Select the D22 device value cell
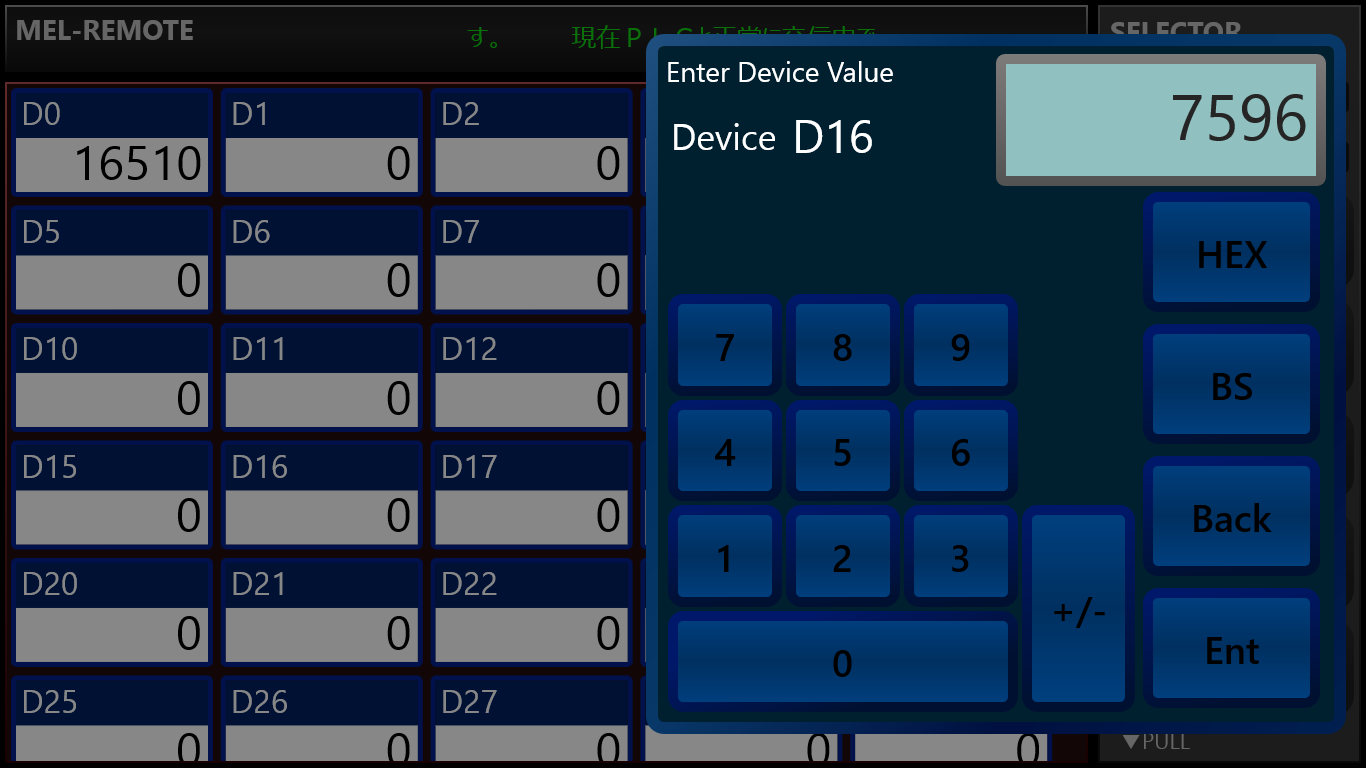Viewport: 1366px width, 768px height. click(x=532, y=634)
